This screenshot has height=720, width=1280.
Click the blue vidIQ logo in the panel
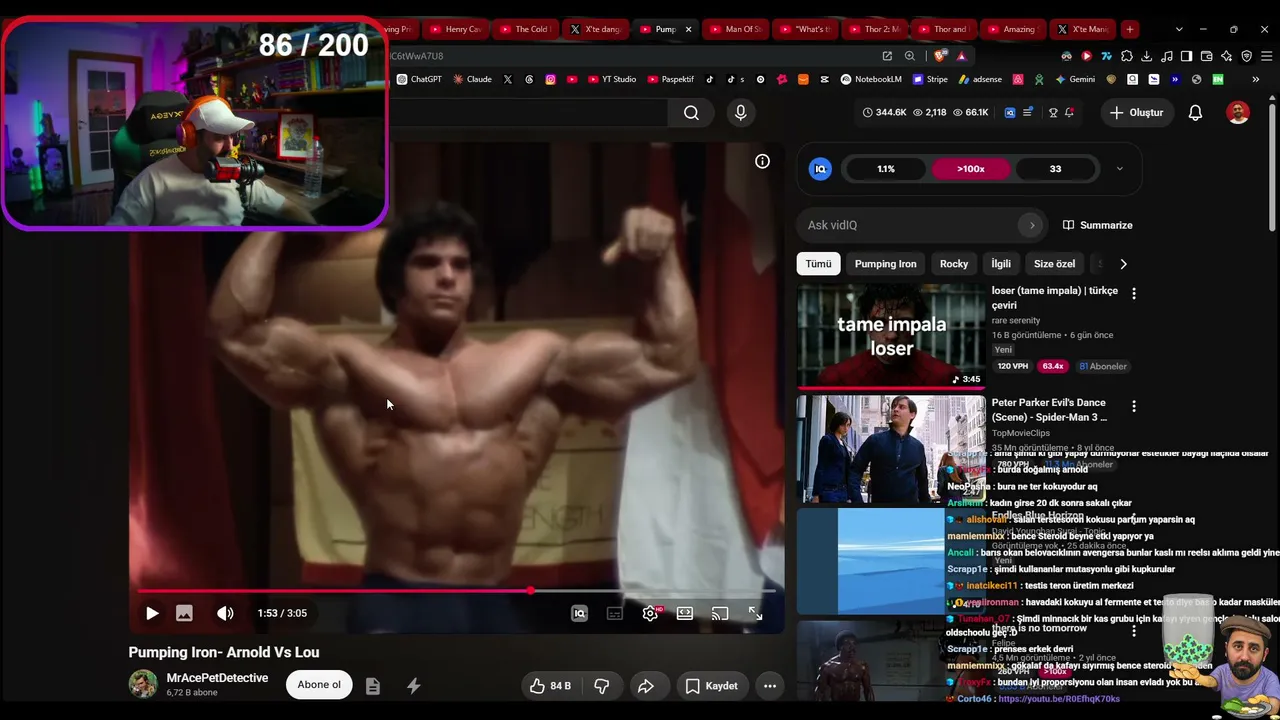click(820, 169)
